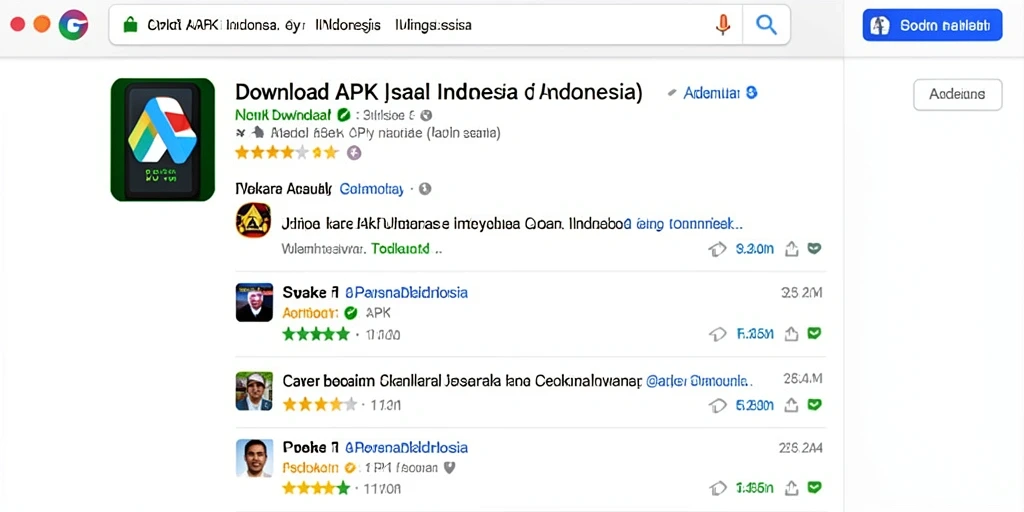Click share icon in the 'Caver bocainn' row

click(x=792, y=406)
